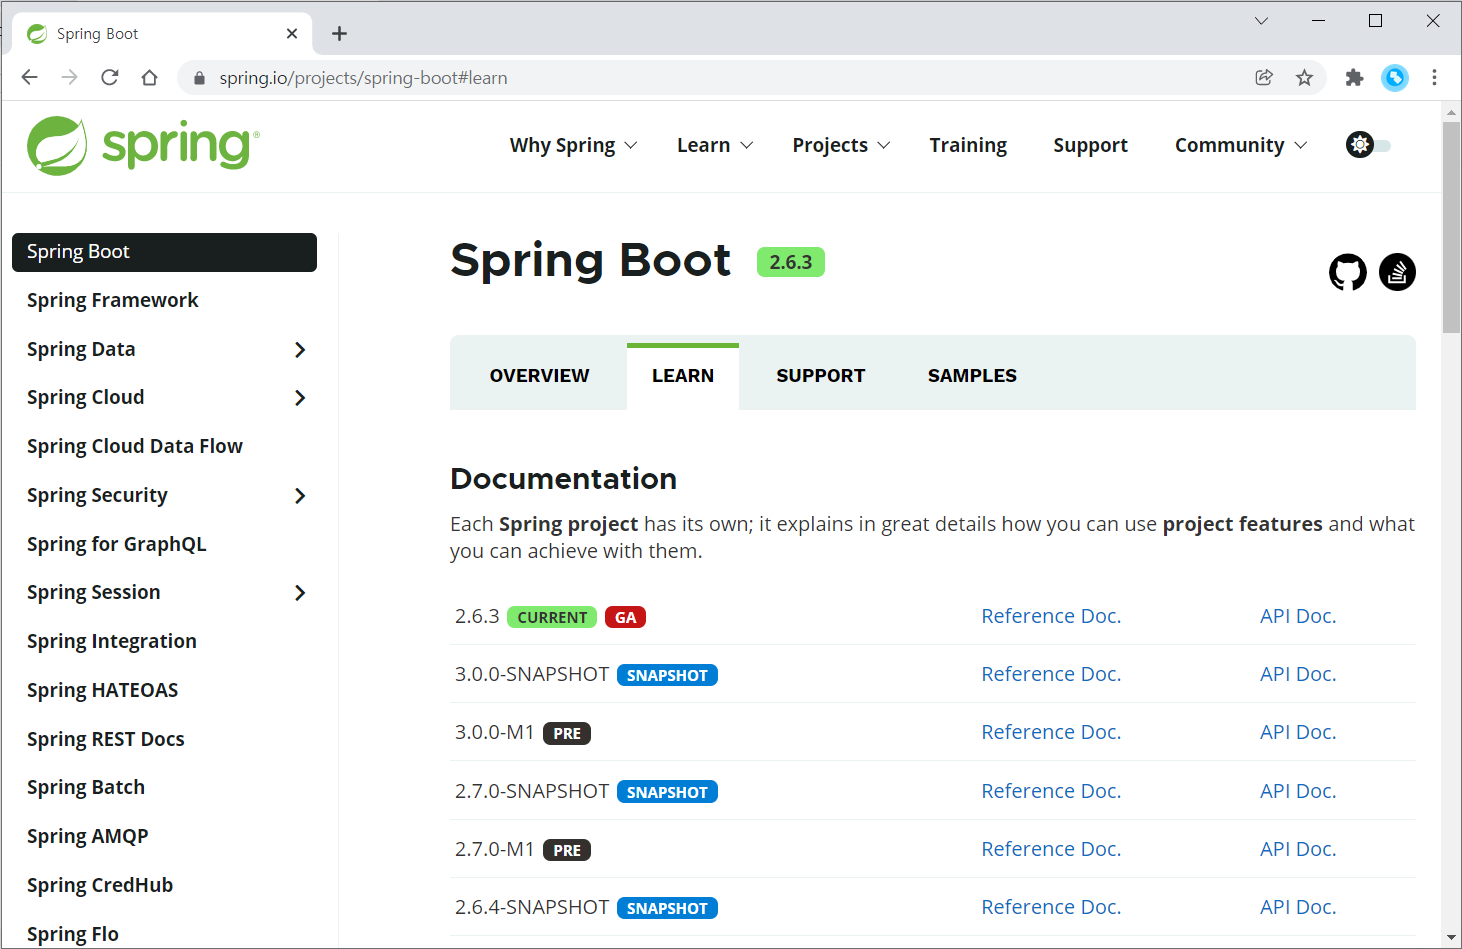Open Spring Cloud Data Flow project

click(x=134, y=446)
